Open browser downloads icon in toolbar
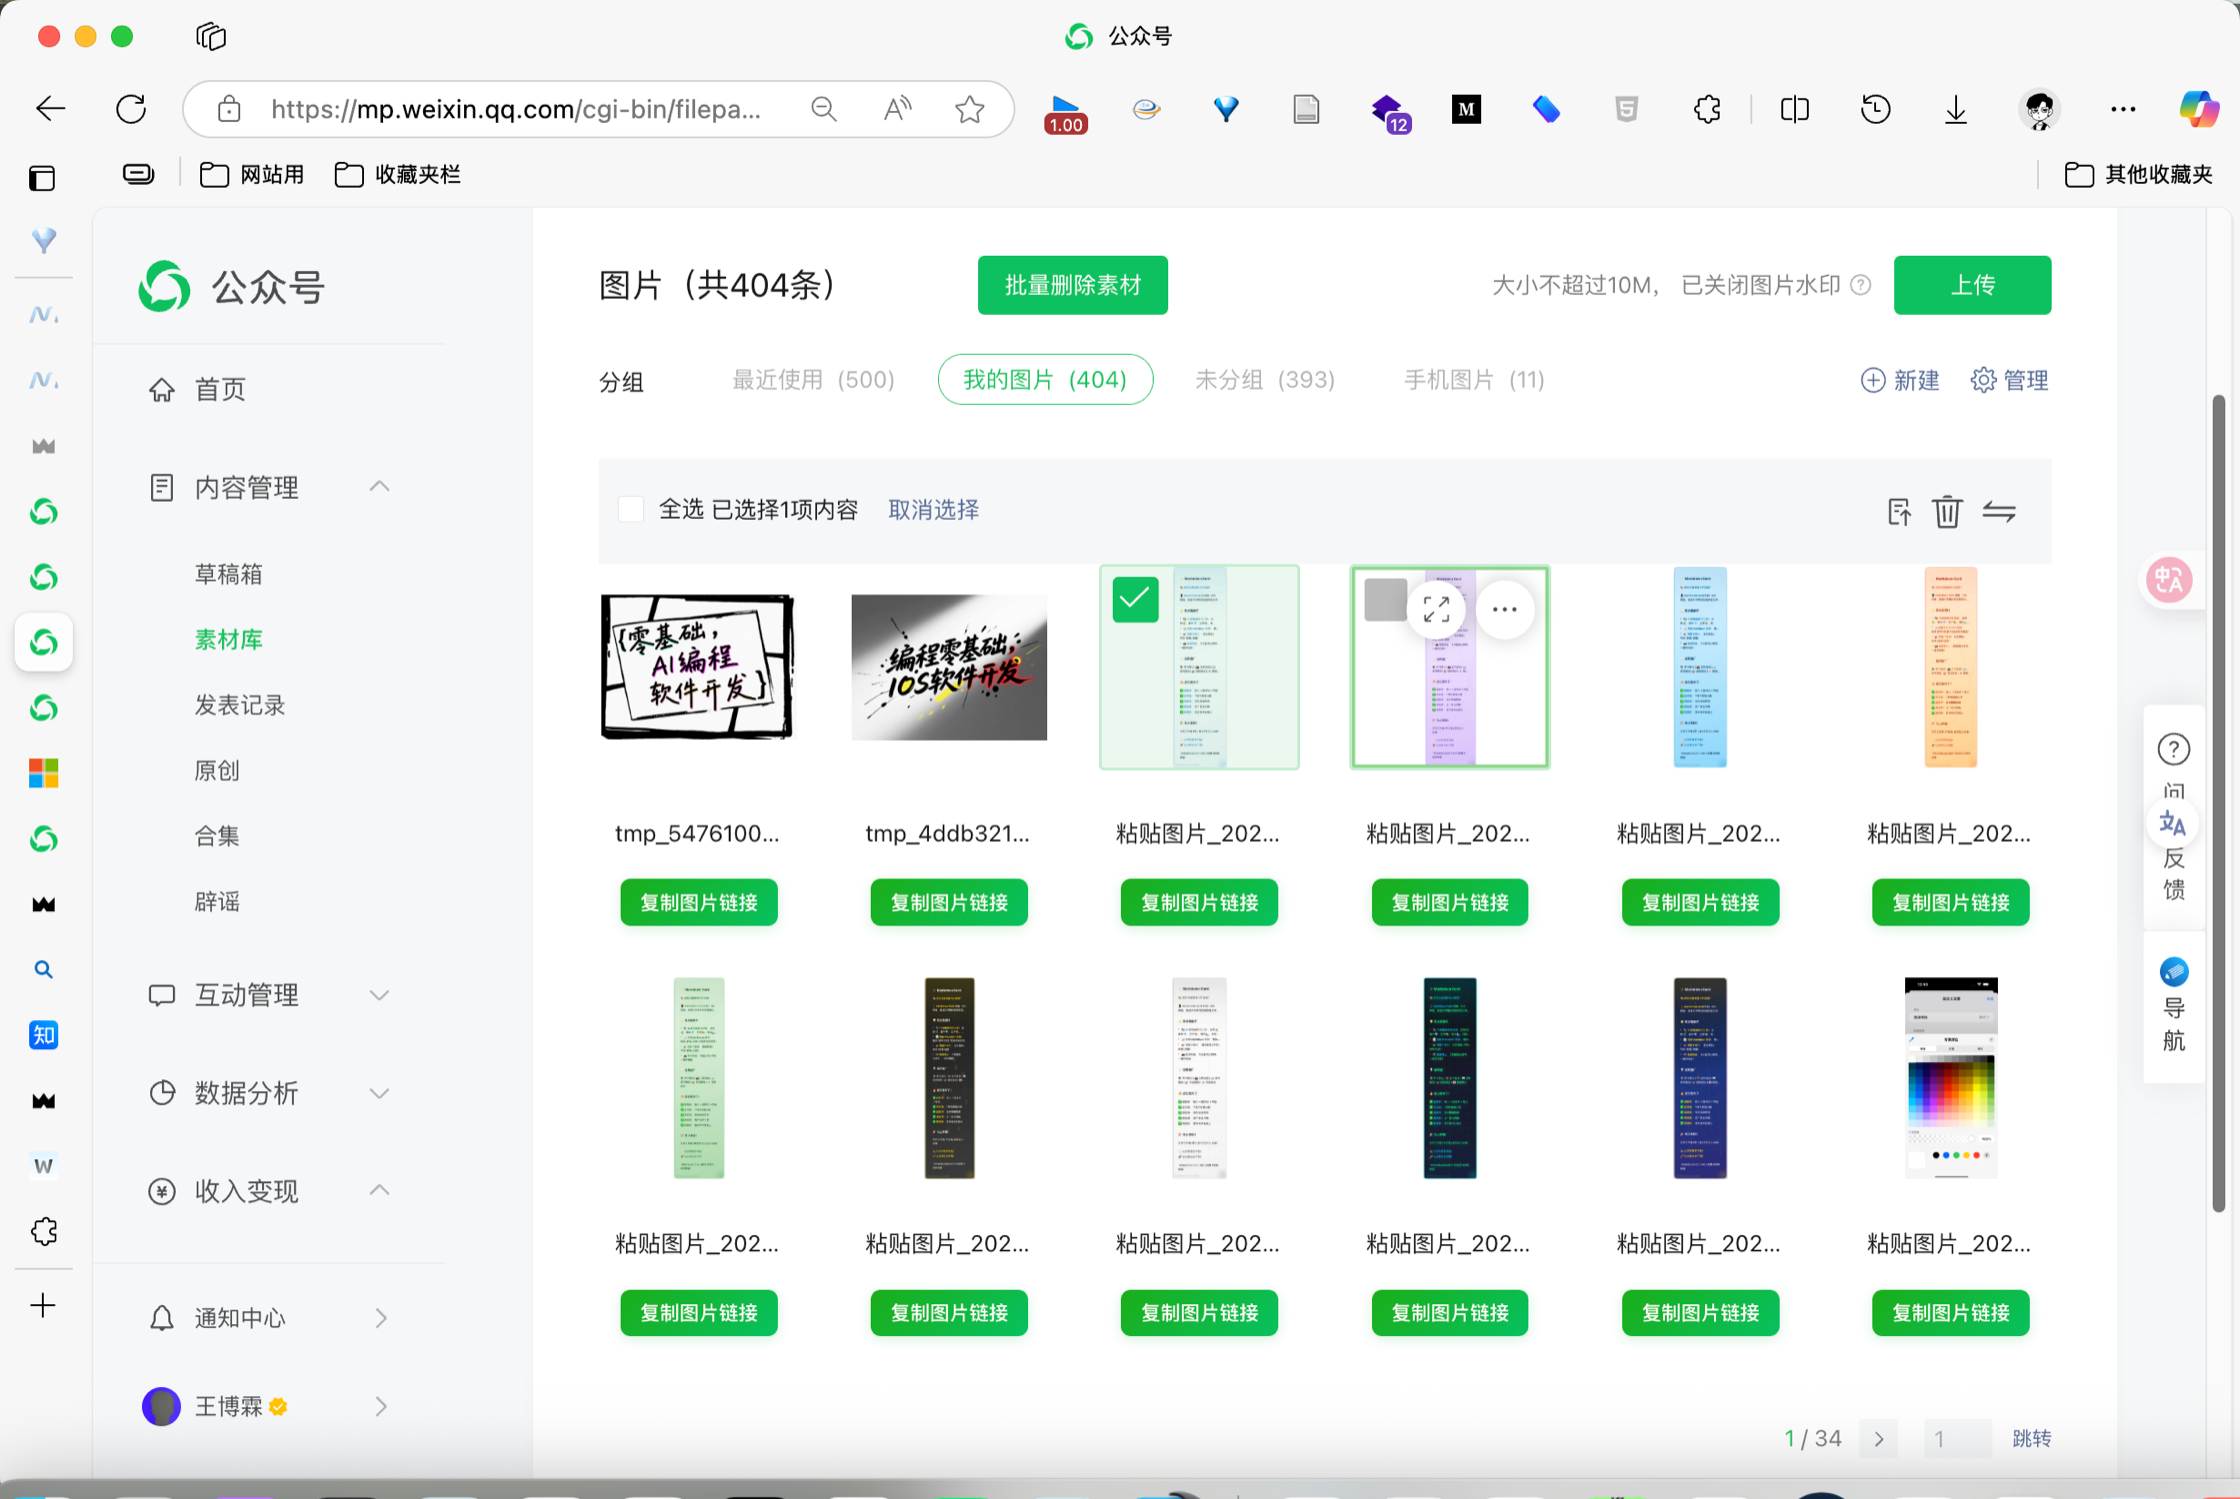 (1955, 109)
